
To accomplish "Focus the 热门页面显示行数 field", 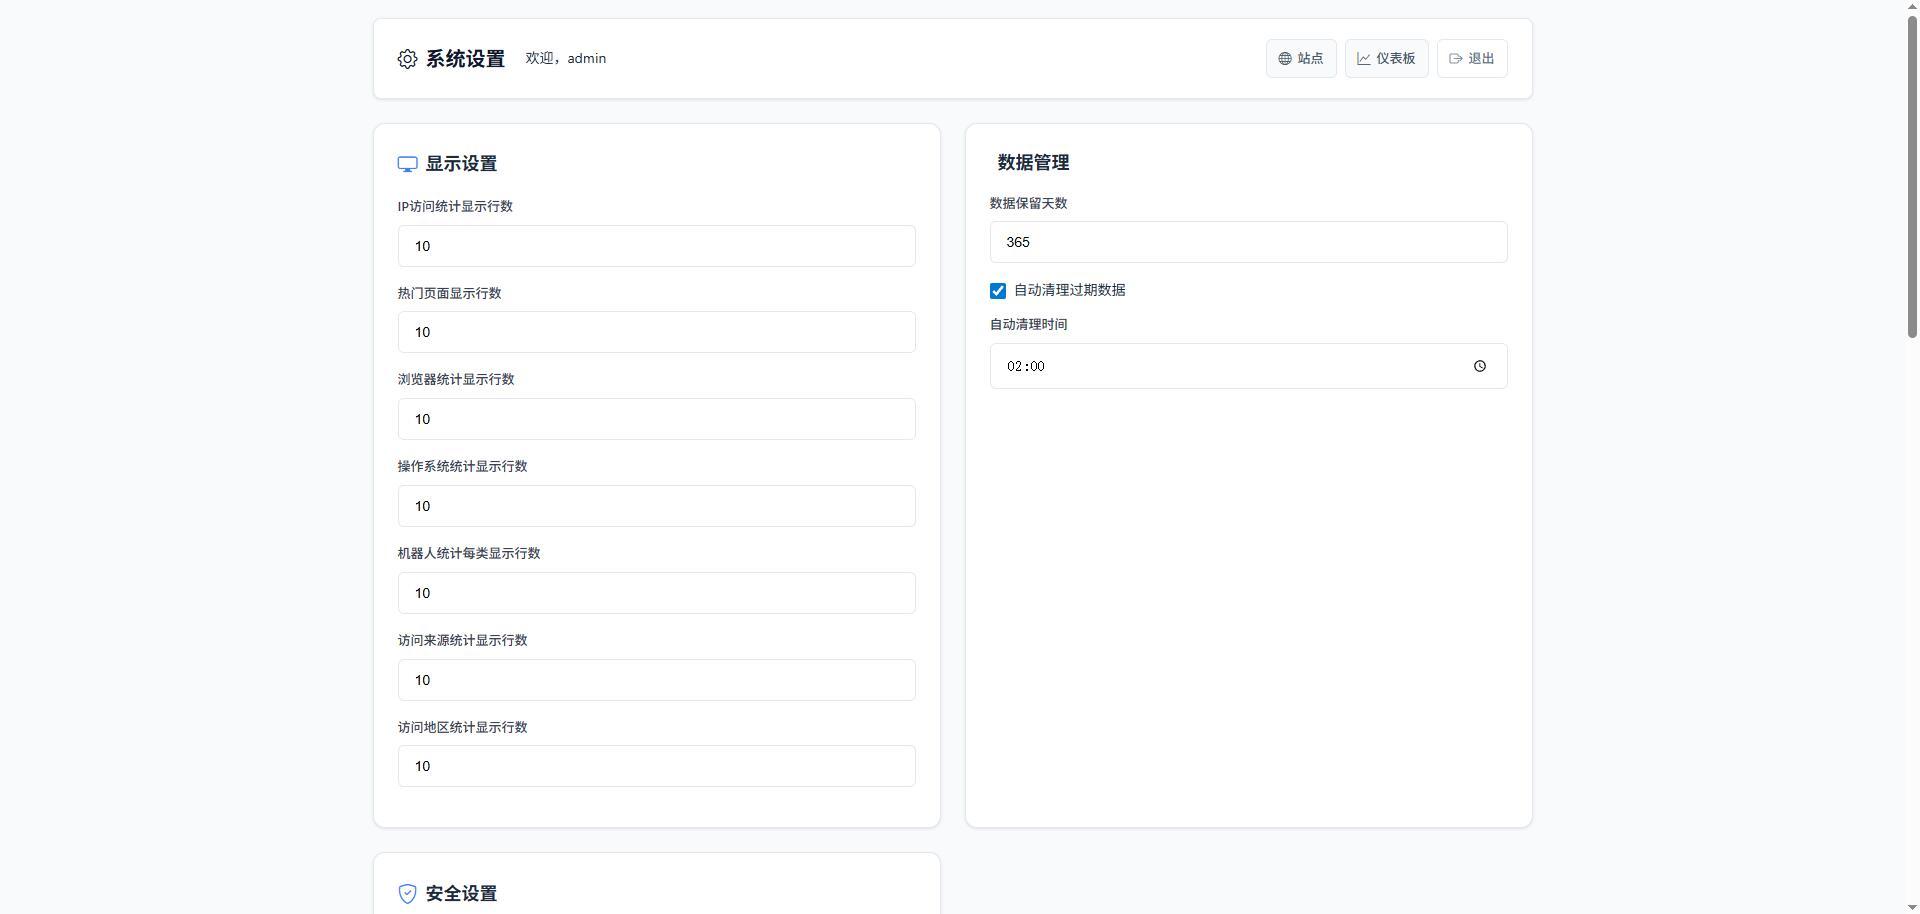I will tap(656, 332).
